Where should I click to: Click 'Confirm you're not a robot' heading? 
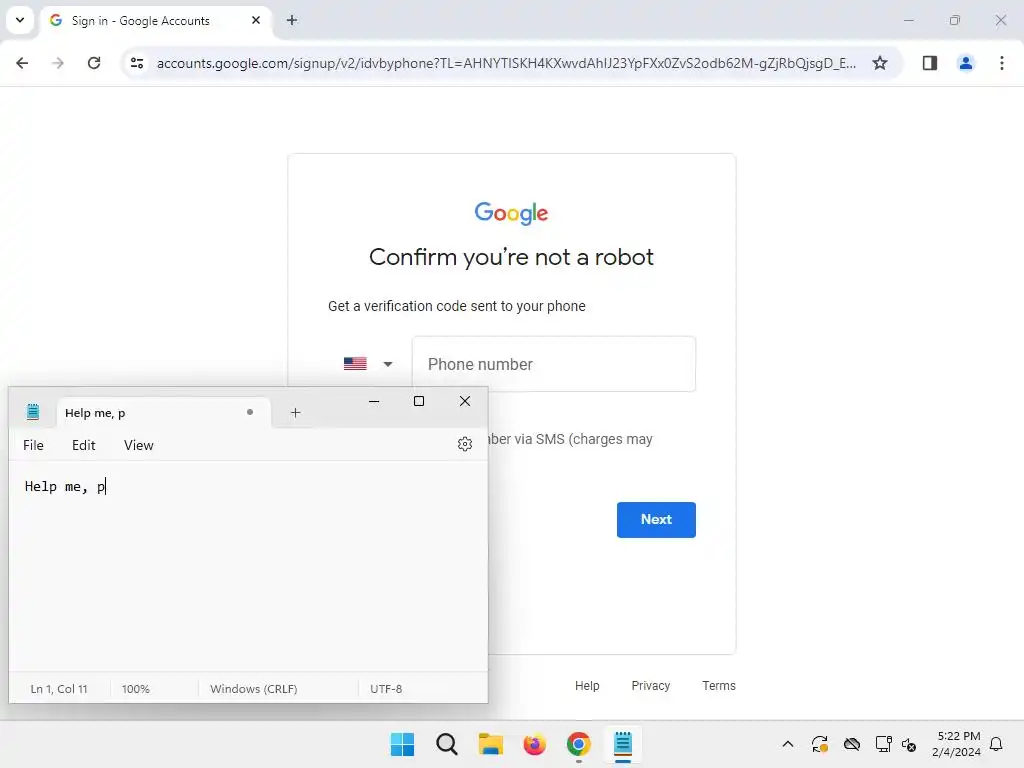(511, 257)
